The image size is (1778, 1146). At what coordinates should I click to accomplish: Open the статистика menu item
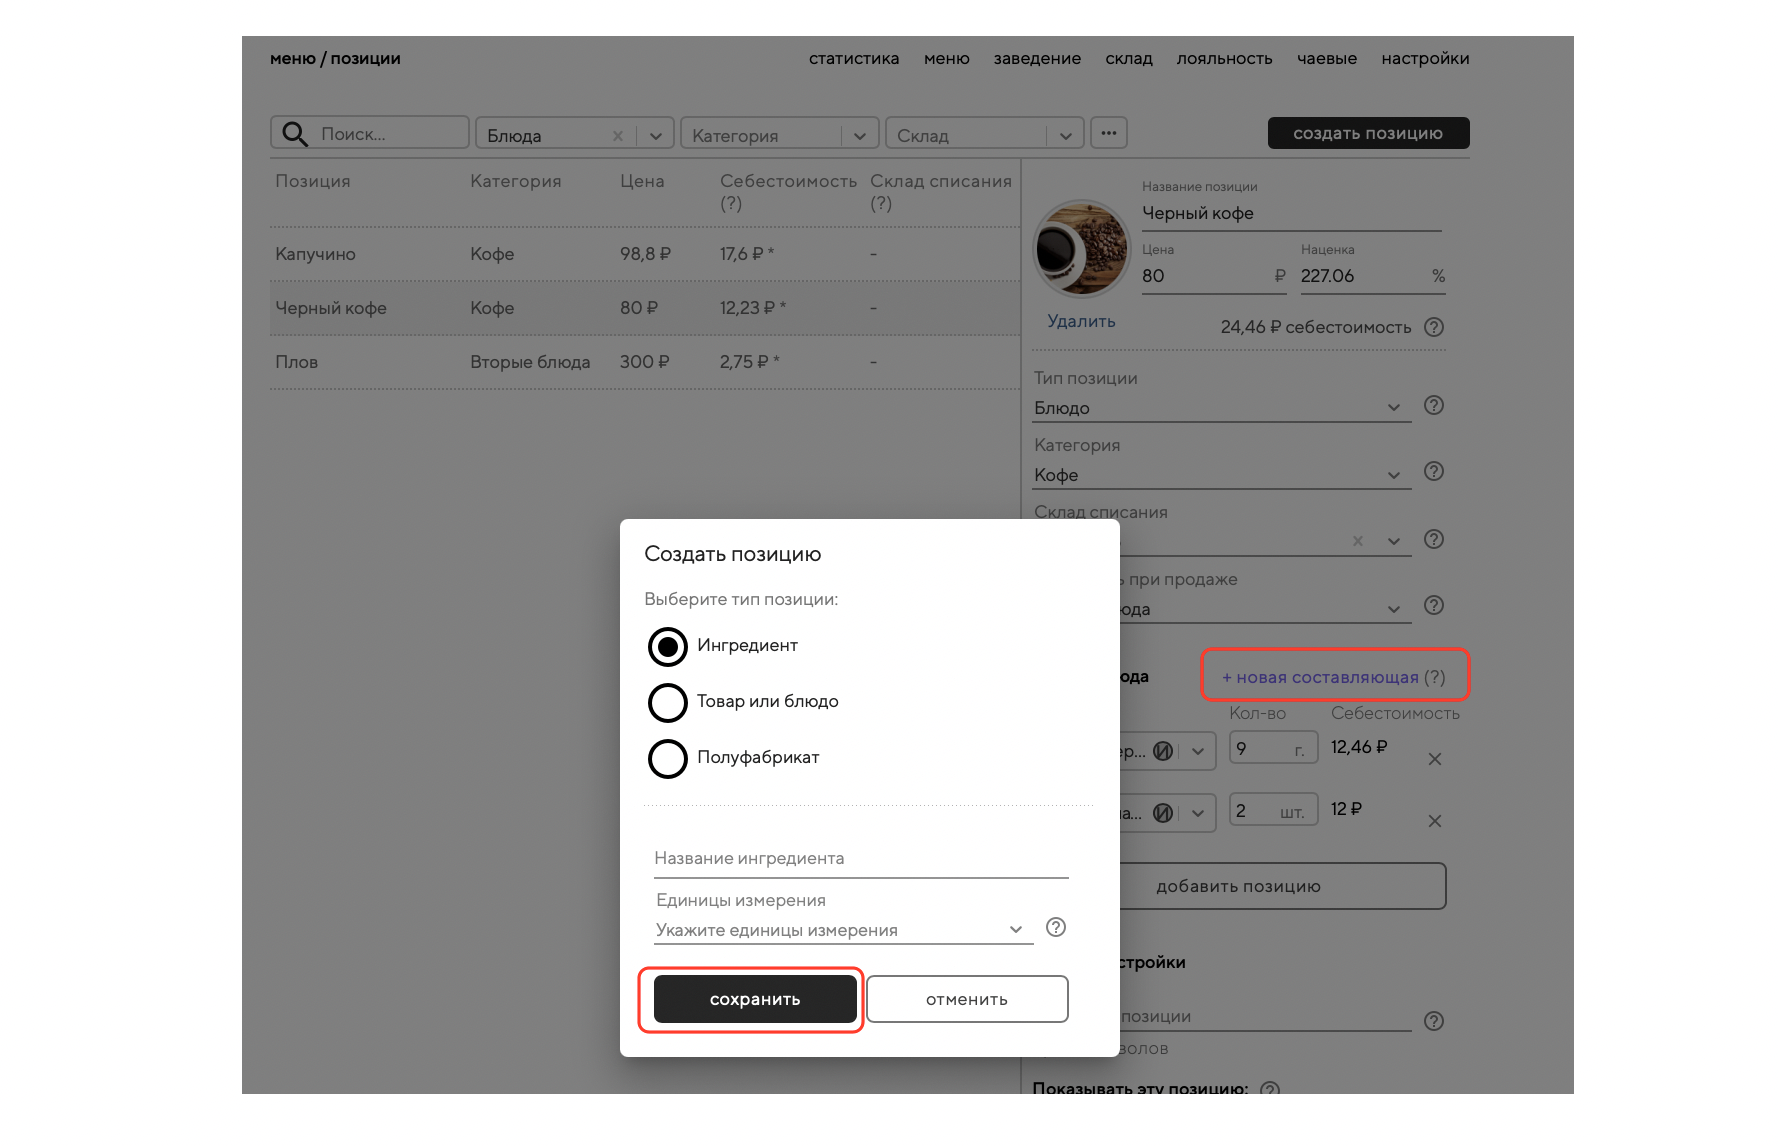coord(853,59)
